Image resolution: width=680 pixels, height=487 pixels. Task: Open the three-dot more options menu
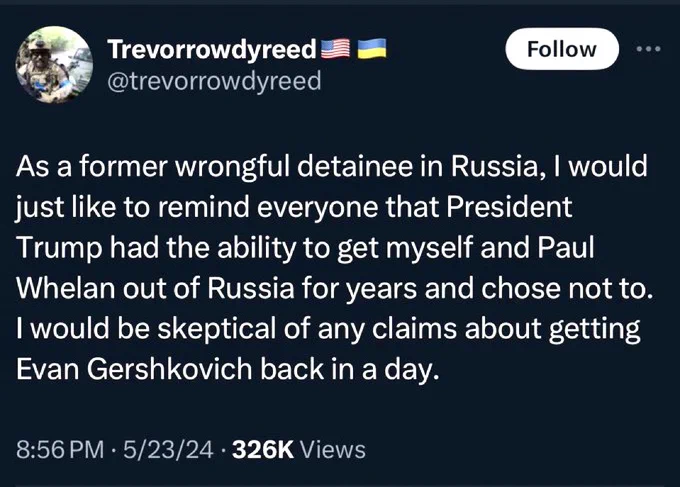(649, 49)
